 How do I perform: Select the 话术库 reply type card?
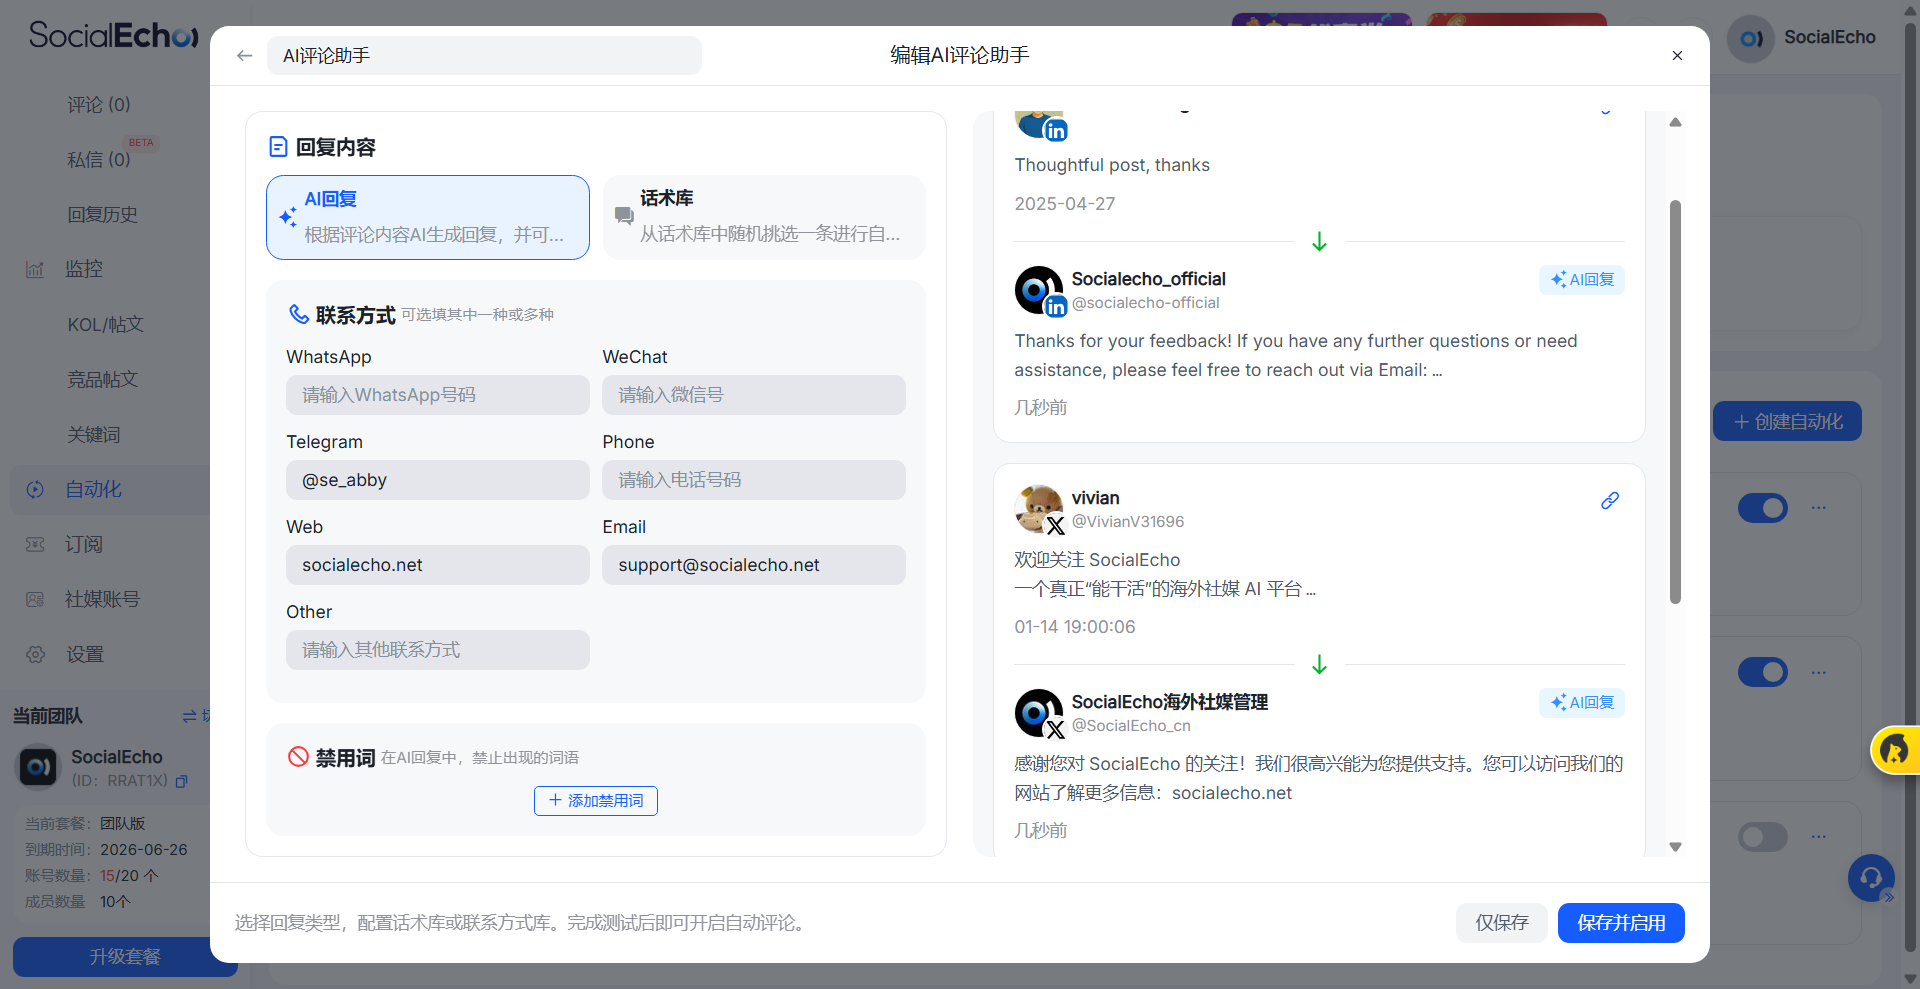[x=764, y=217]
